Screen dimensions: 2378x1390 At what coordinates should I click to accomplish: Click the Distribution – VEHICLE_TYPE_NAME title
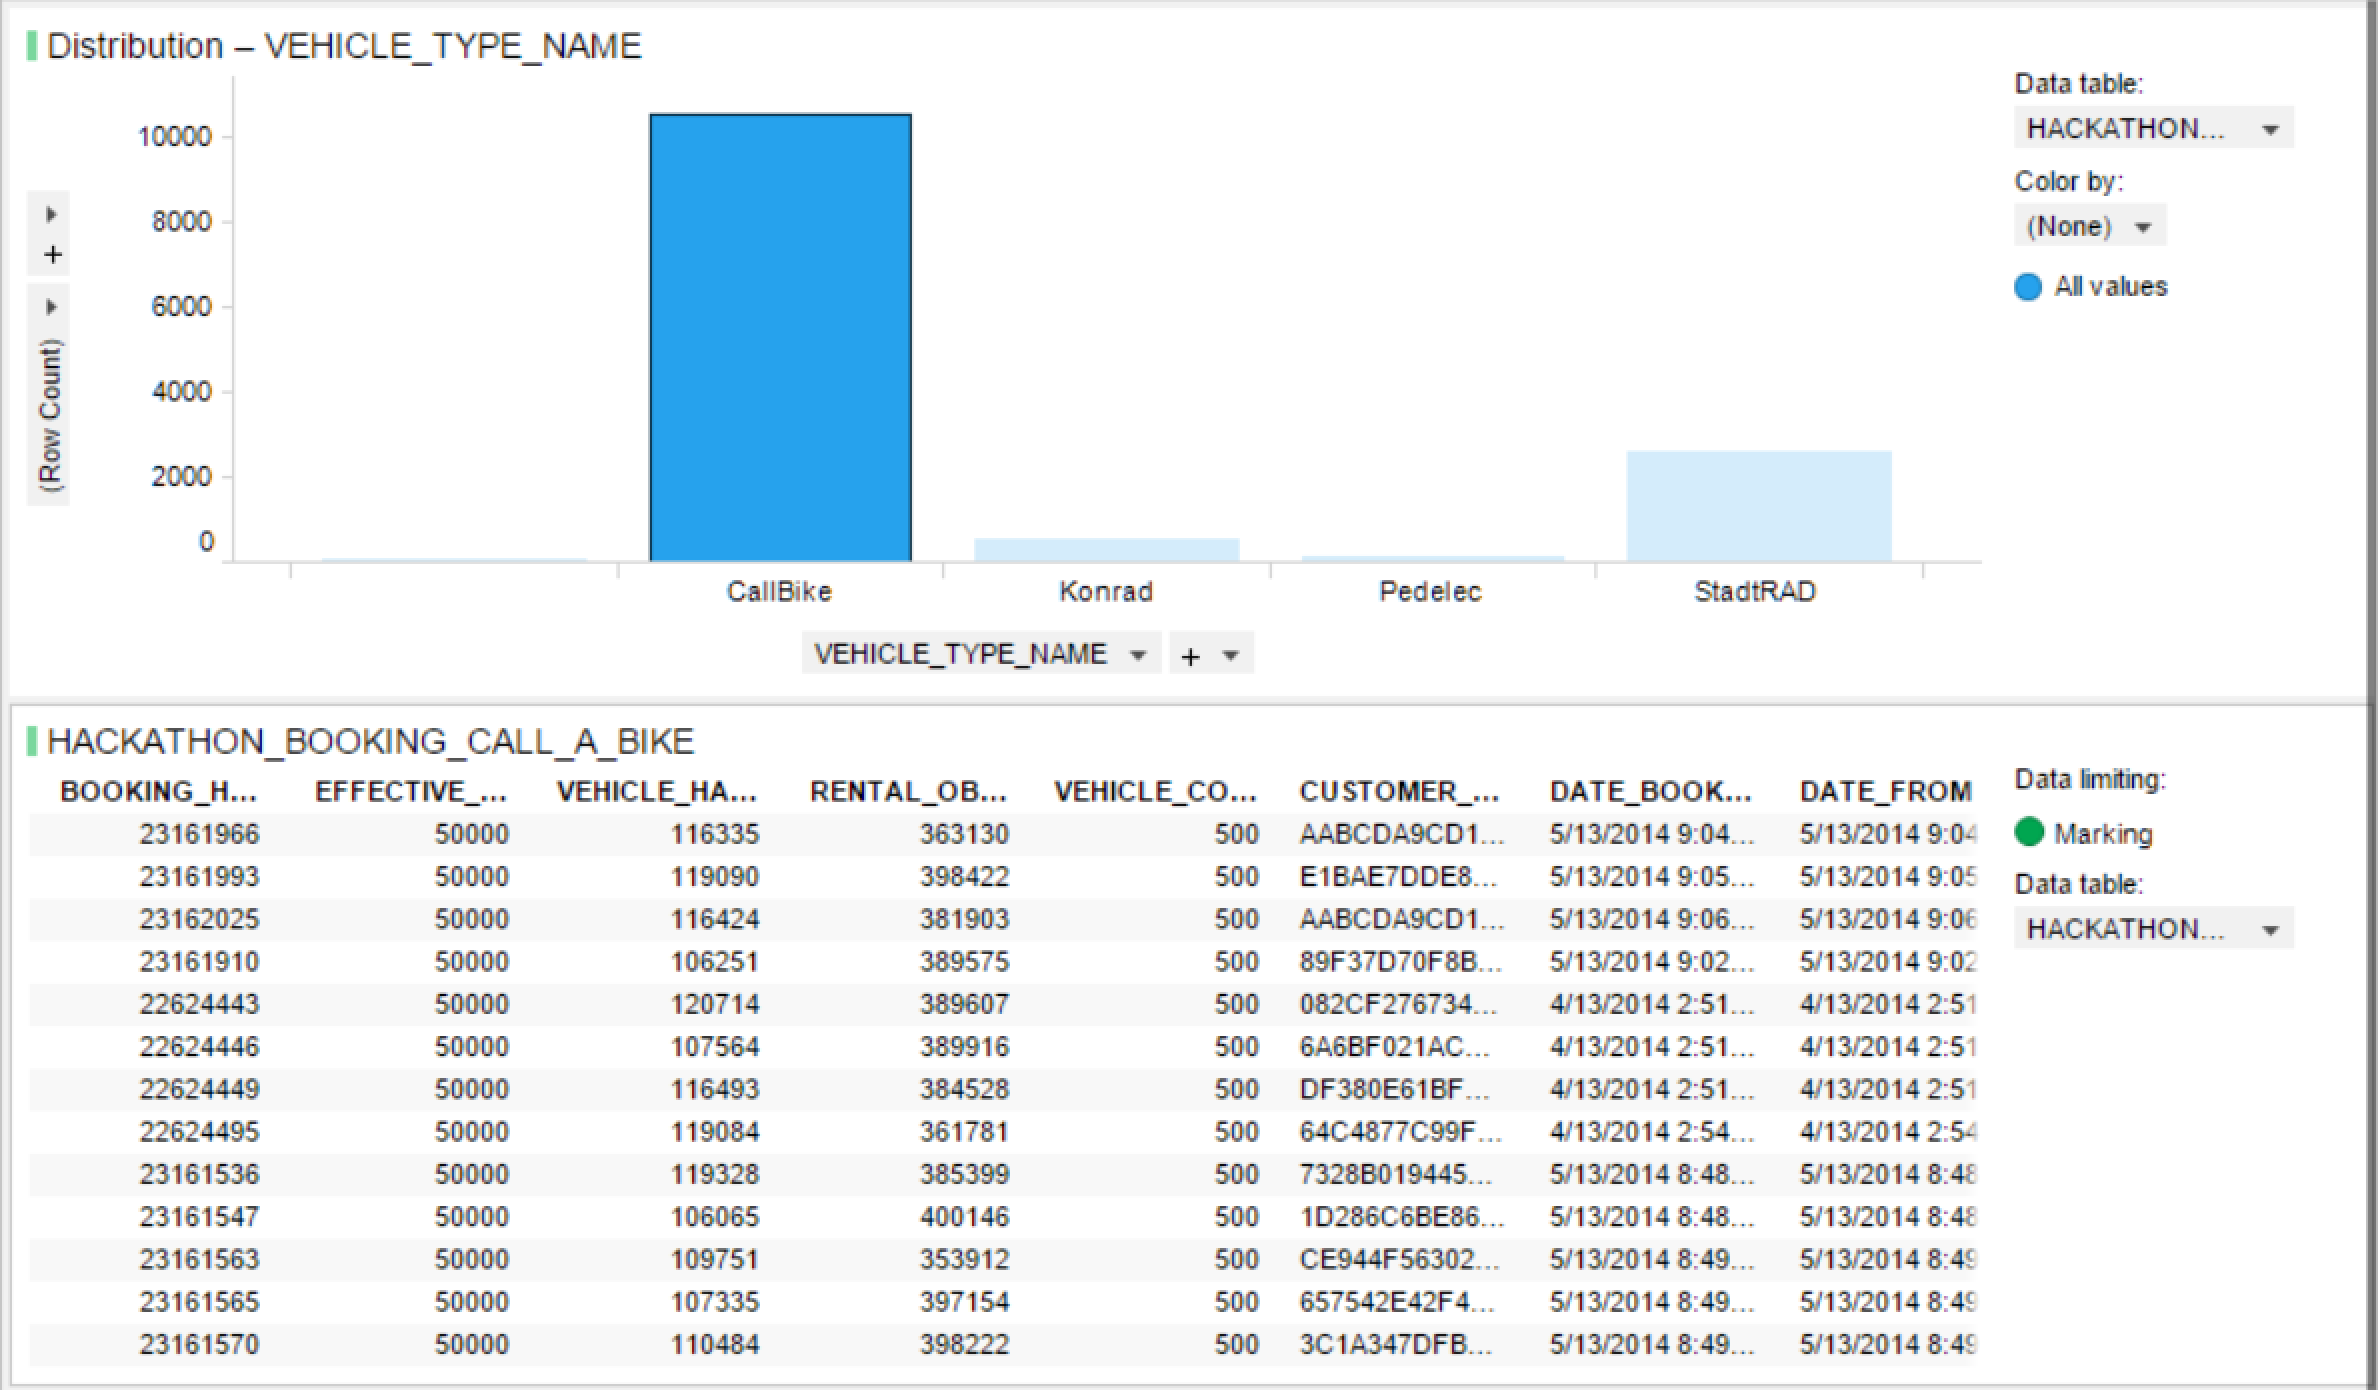coord(343,46)
